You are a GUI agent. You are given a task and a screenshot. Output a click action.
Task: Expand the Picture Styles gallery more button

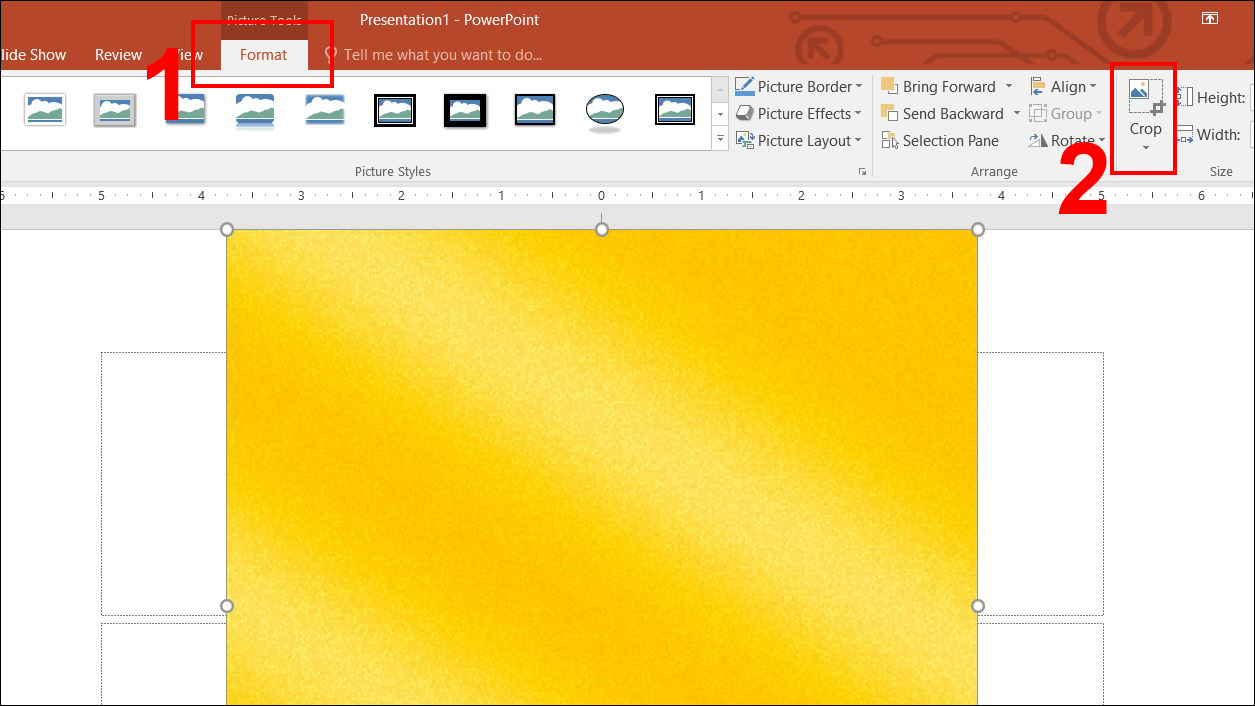click(x=720, y=140)
